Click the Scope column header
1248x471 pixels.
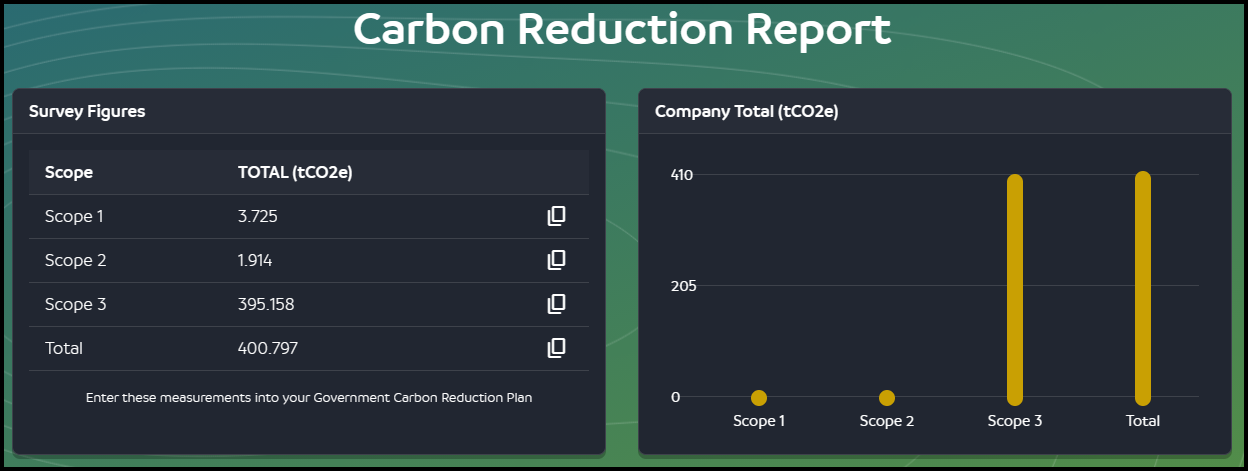[69, 172]
